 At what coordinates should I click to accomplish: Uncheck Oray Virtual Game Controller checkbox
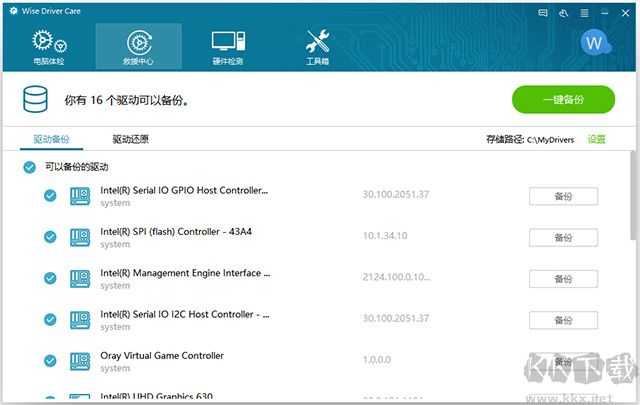coord(50,361)
